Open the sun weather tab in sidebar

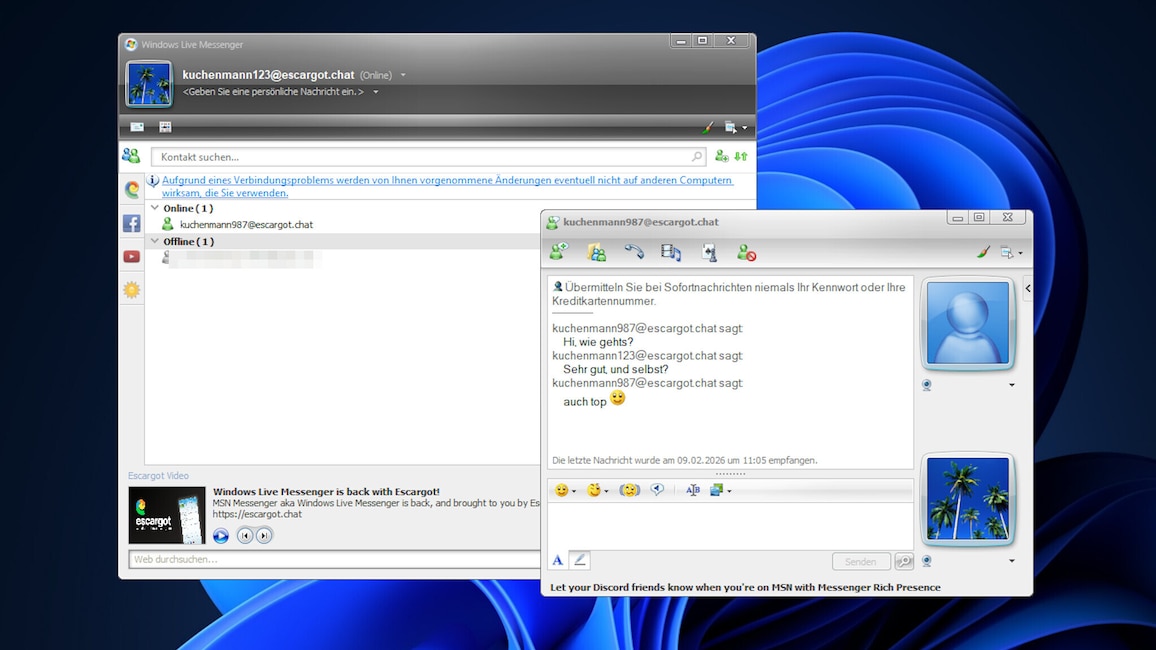pyautogui.click(x=132, y=290)
